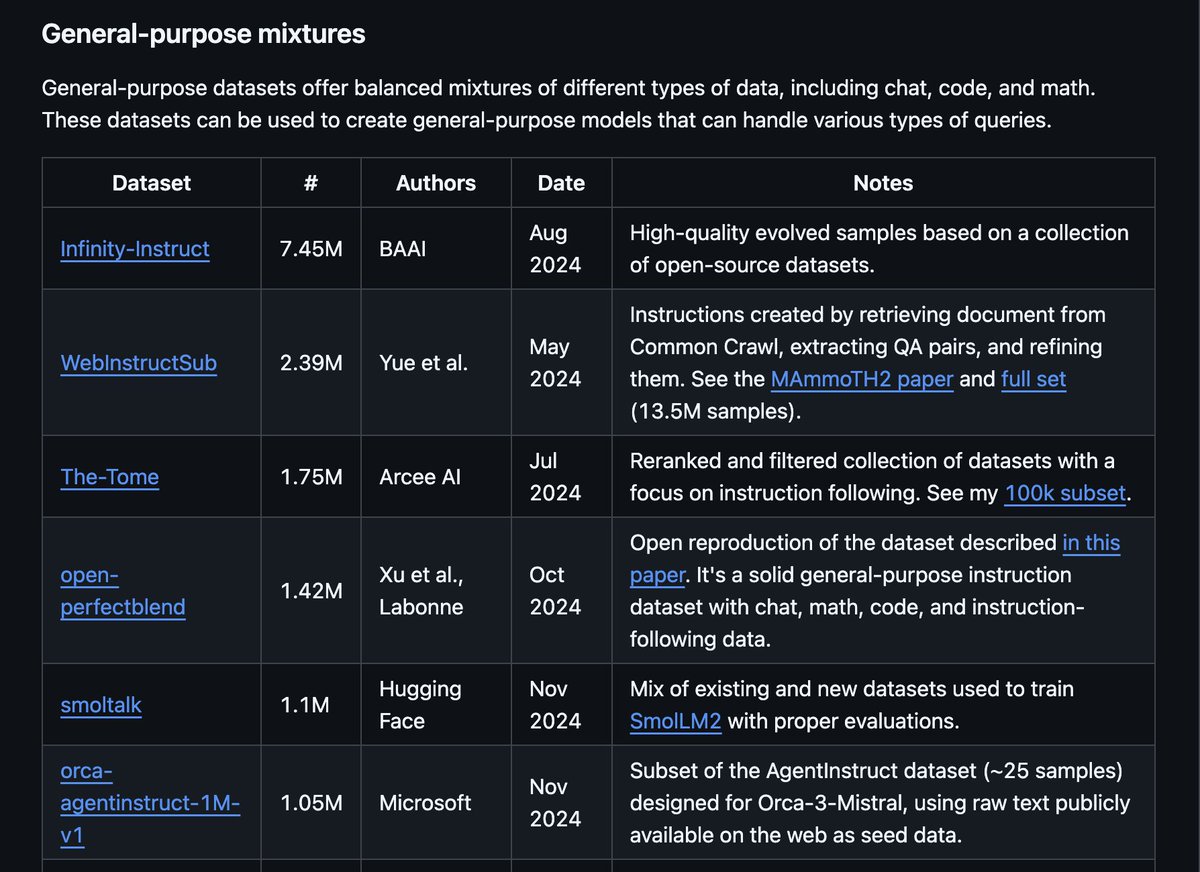
Task: Open the Infinity-Instruct dataset link
Action: click(135, 249)
